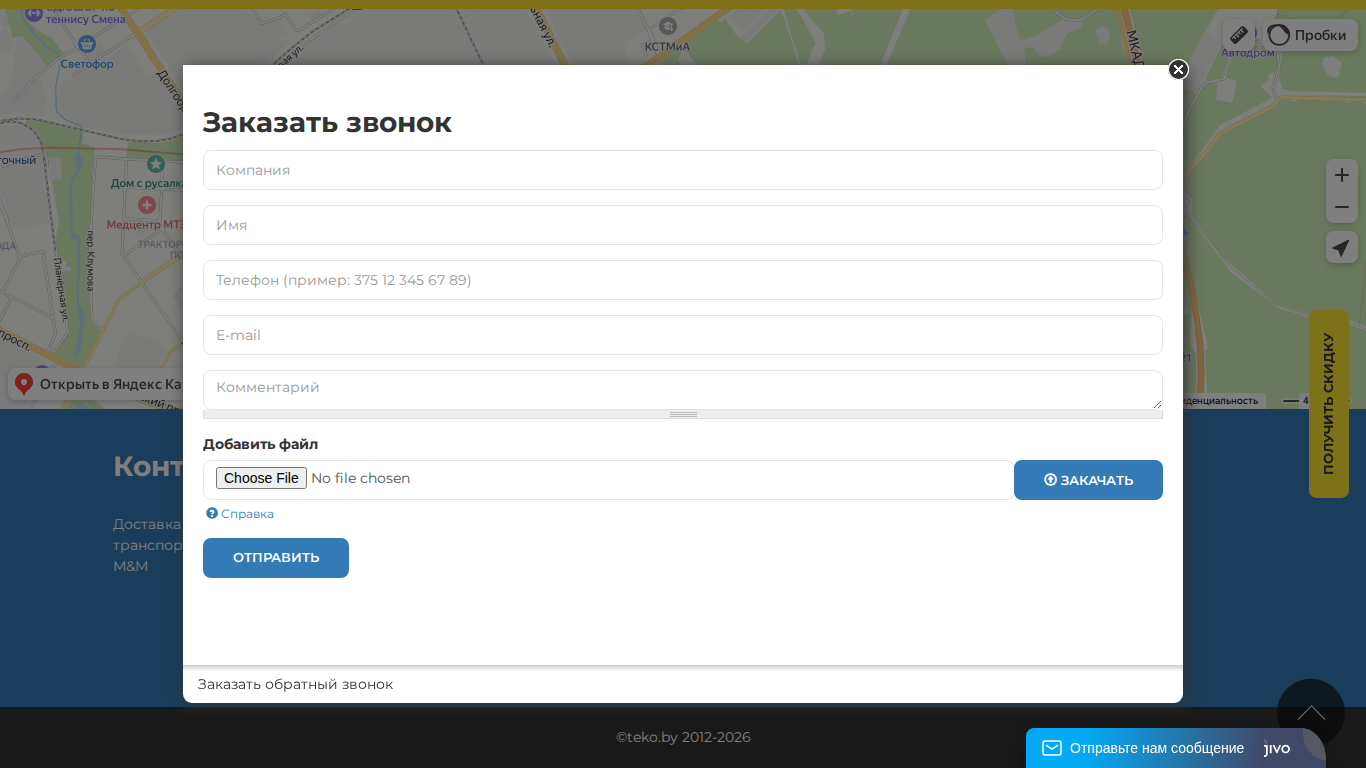Viewport: 1366px width, 768px height.
Task: Click the comment area resize grip bar
Action: (x=682, y=414)
